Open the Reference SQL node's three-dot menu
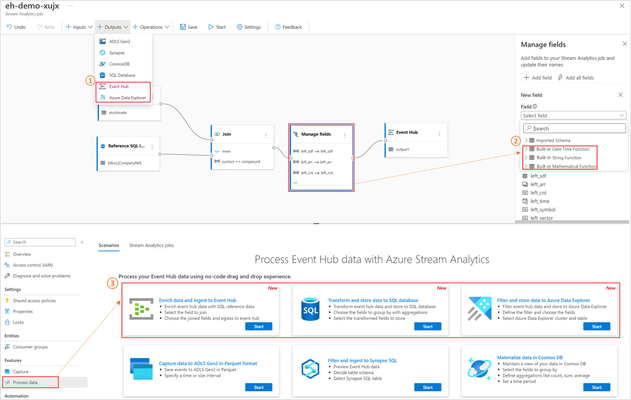 coord(152,147)
